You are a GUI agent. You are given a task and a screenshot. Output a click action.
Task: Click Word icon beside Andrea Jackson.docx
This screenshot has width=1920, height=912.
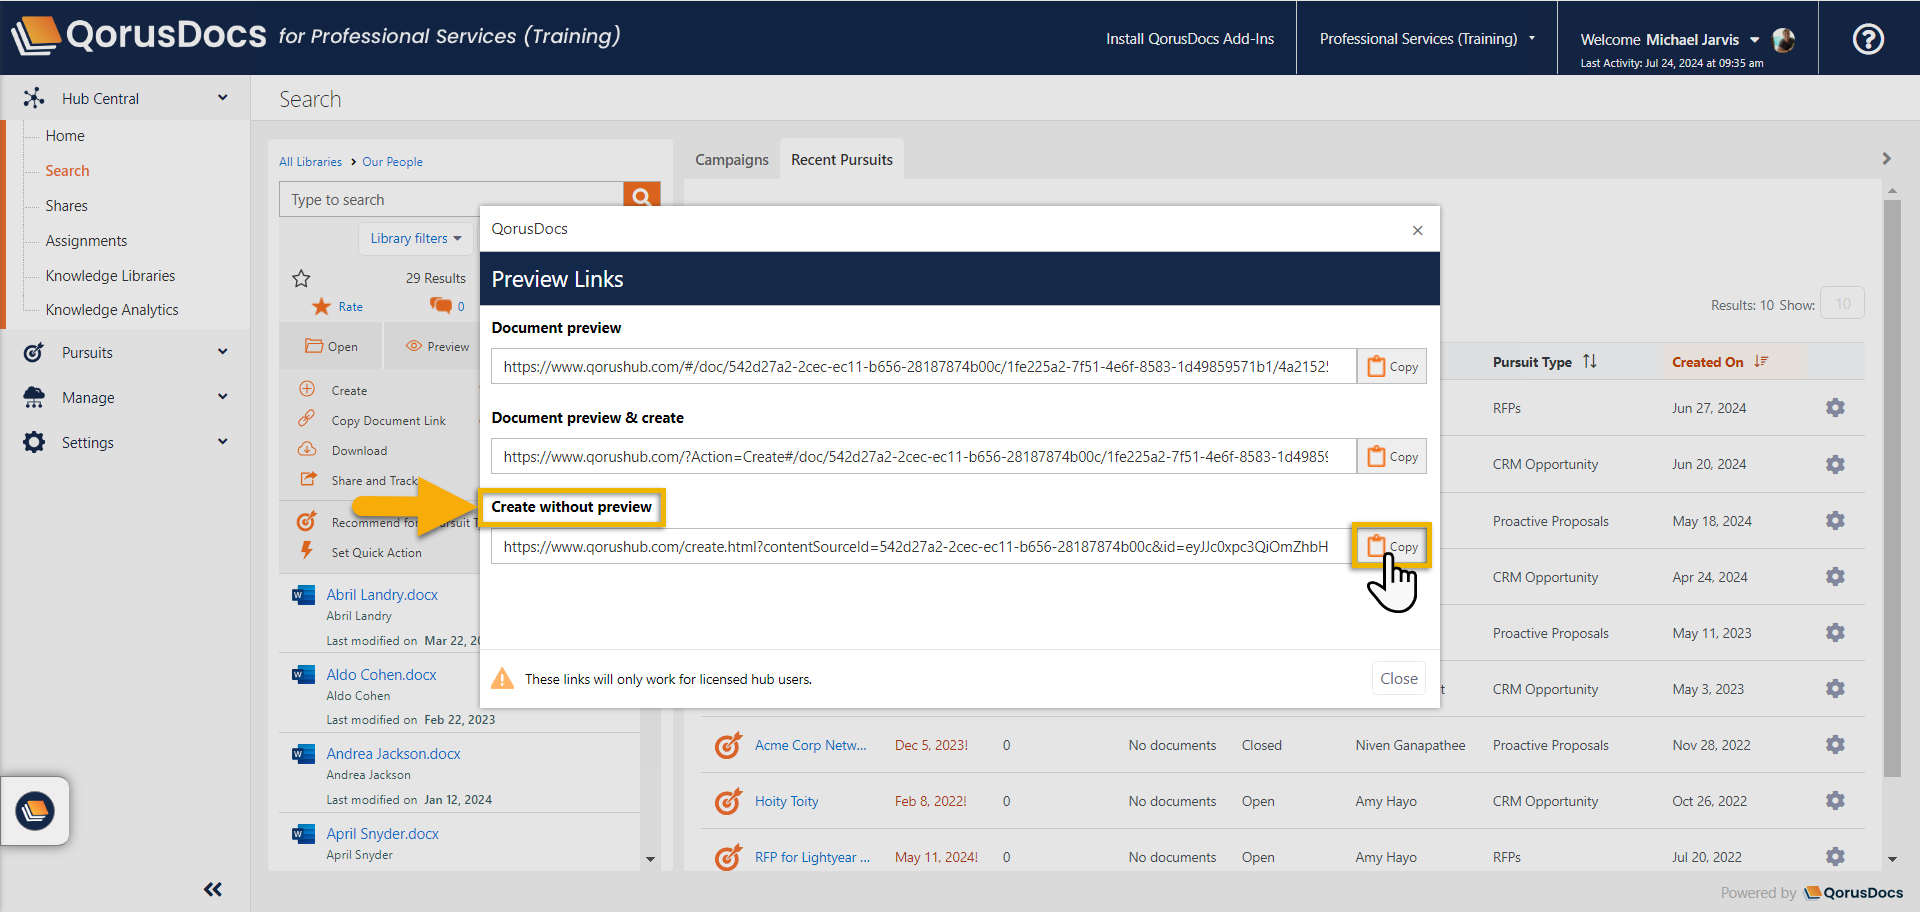pyautogui.click(x=303, y=754)
